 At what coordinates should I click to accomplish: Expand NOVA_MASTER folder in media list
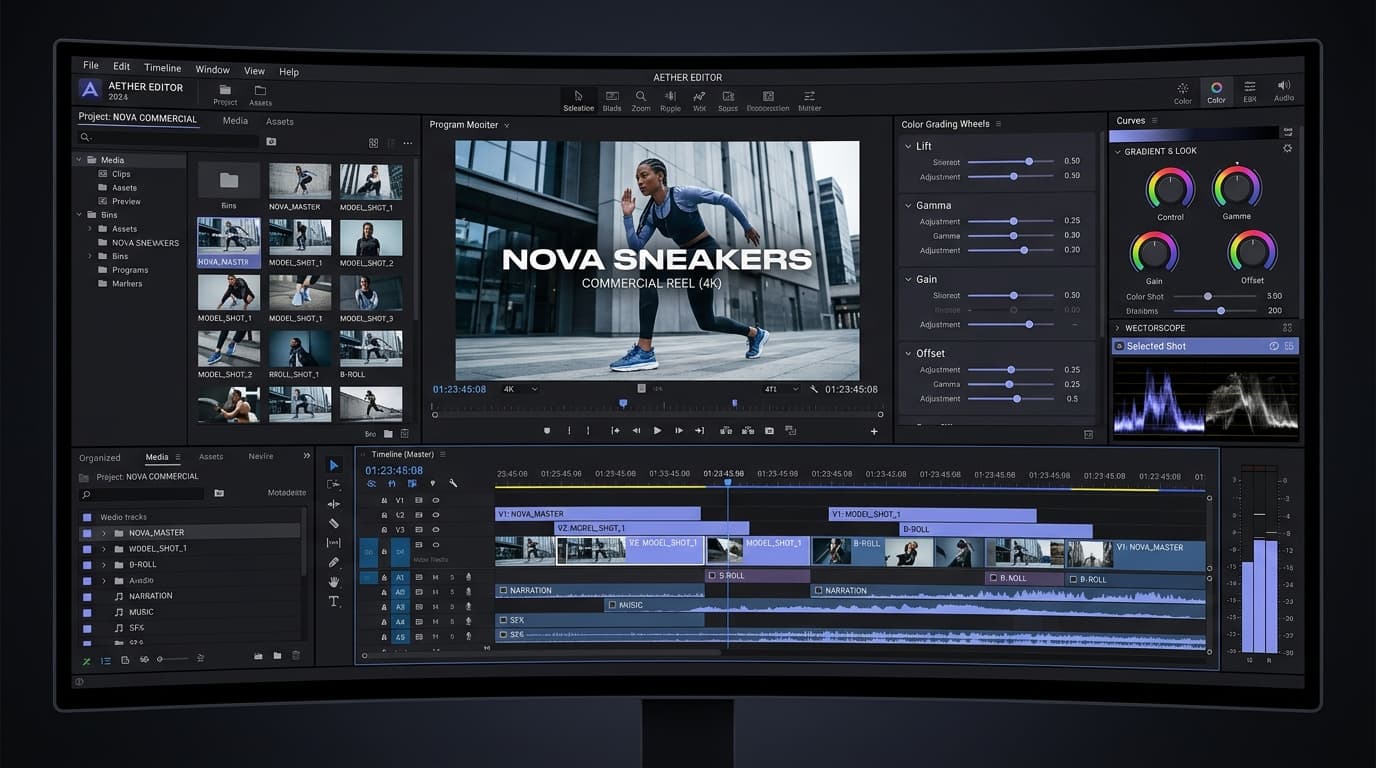[x=103, y=533]
